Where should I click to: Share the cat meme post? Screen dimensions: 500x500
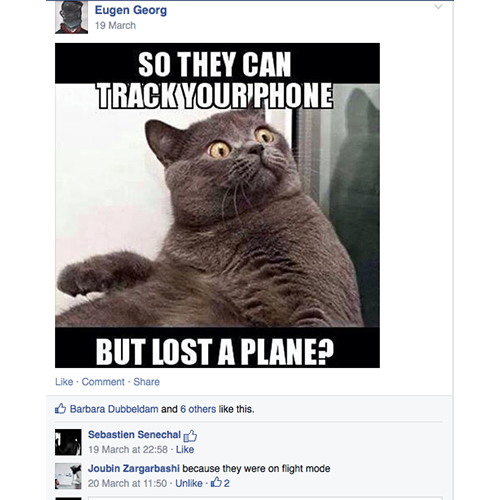(147, 382)
